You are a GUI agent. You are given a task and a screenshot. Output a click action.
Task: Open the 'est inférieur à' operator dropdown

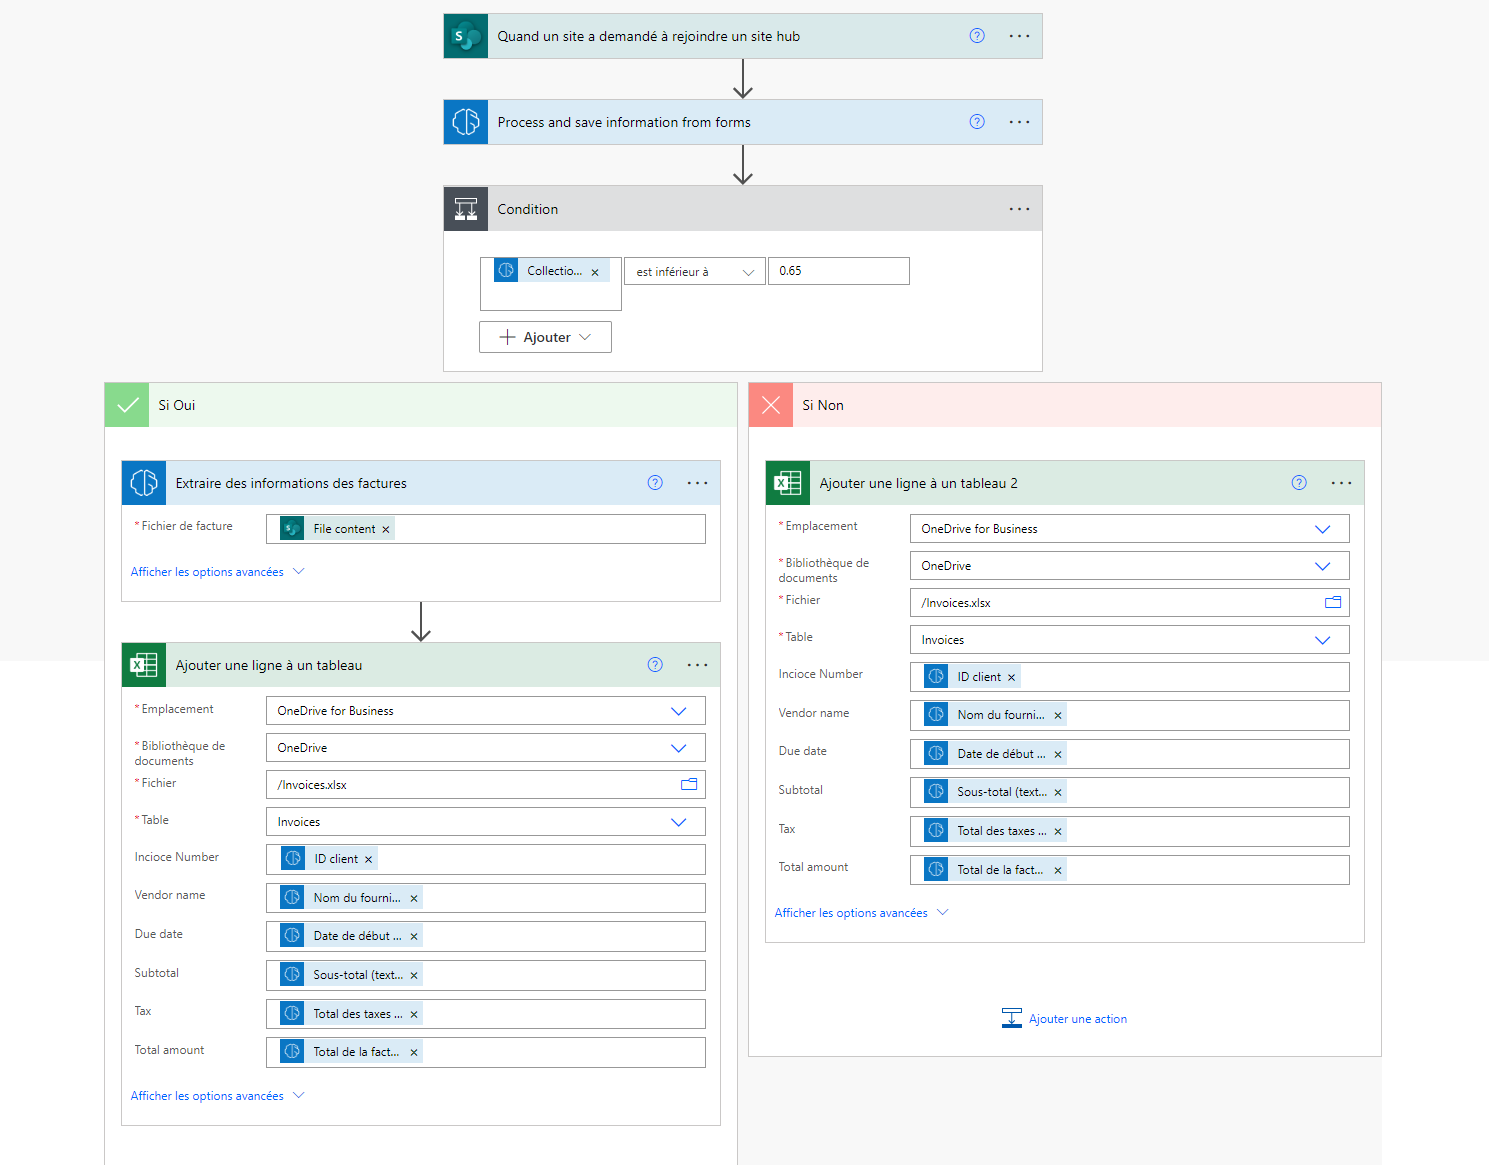[x=695, y=272]
